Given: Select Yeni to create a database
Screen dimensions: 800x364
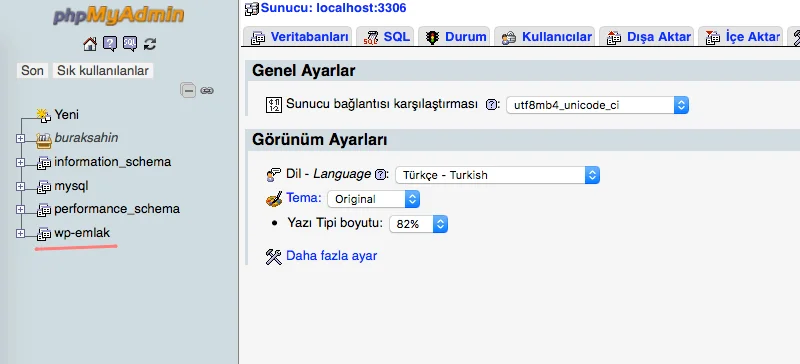Looking at the screenshot, I should pyautogui.click(x=66, y=115).
